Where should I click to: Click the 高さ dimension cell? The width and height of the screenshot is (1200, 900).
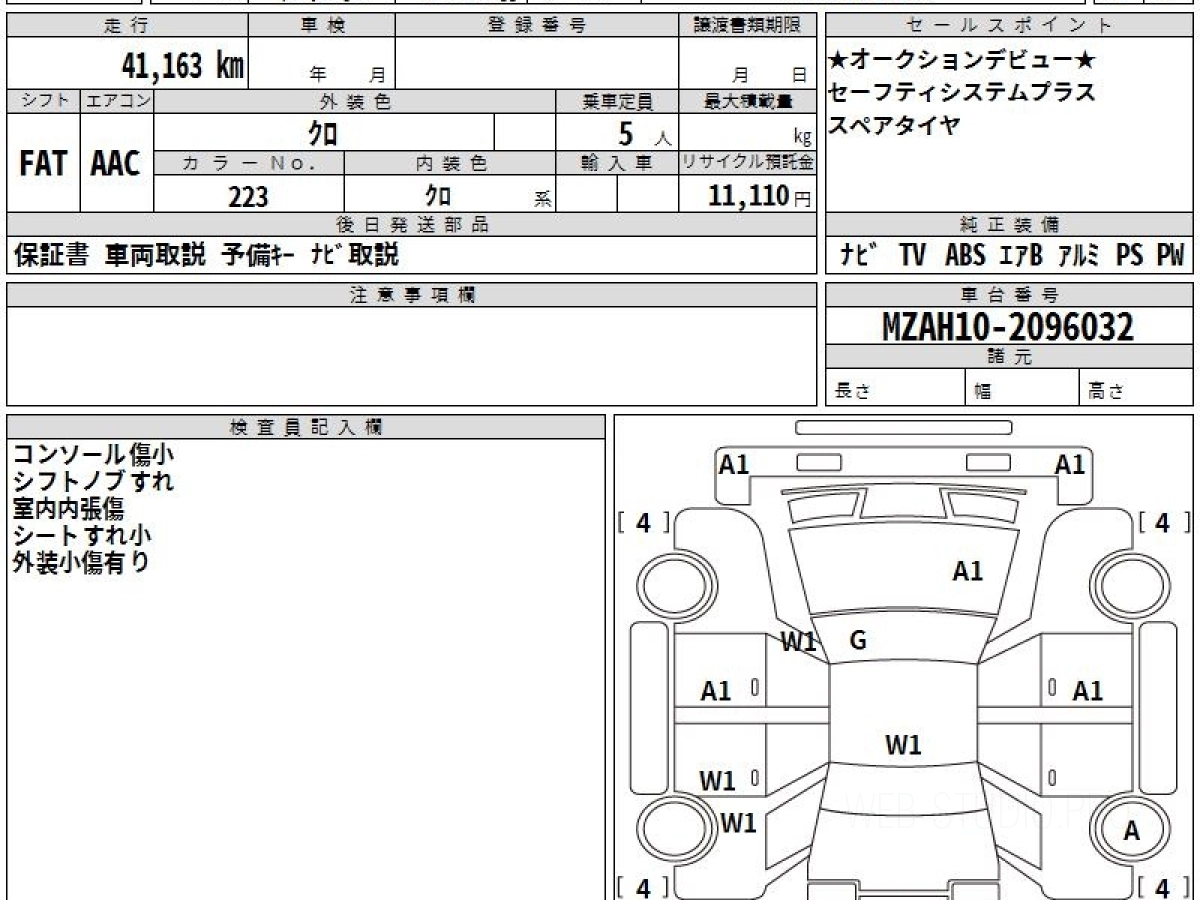tap(1136, 388)
